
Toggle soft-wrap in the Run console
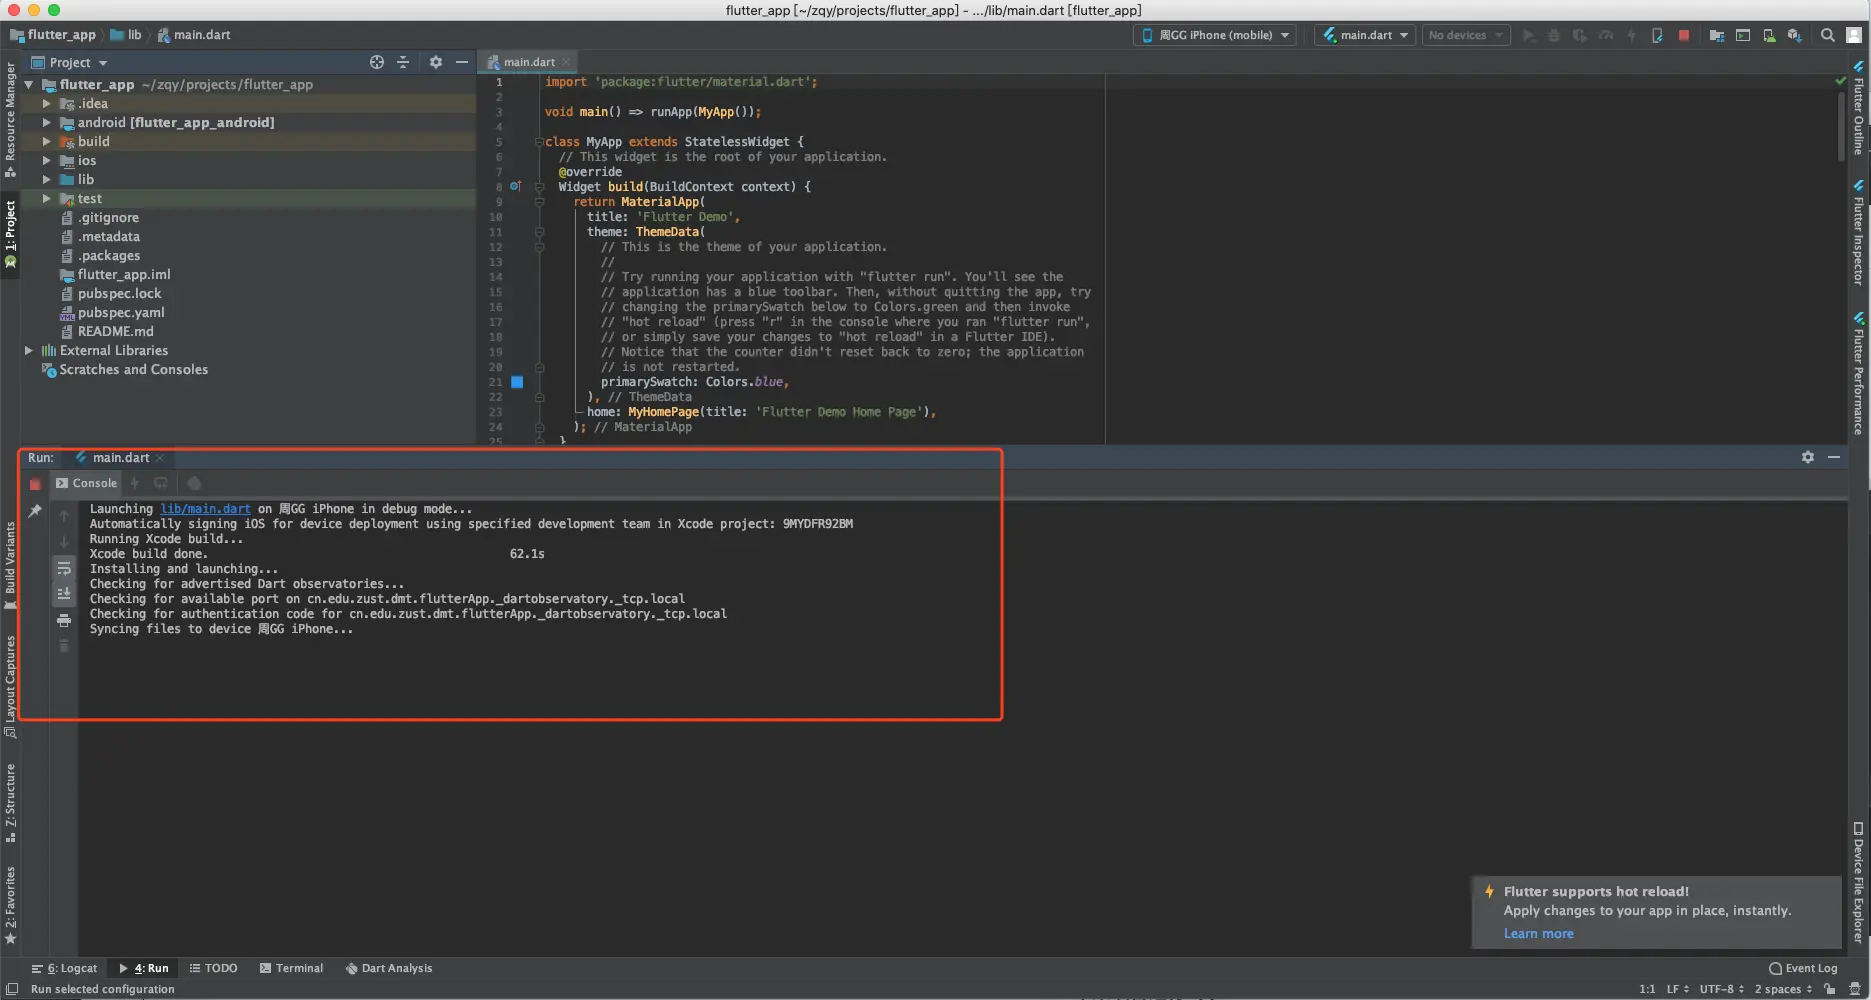click(64, 568)
